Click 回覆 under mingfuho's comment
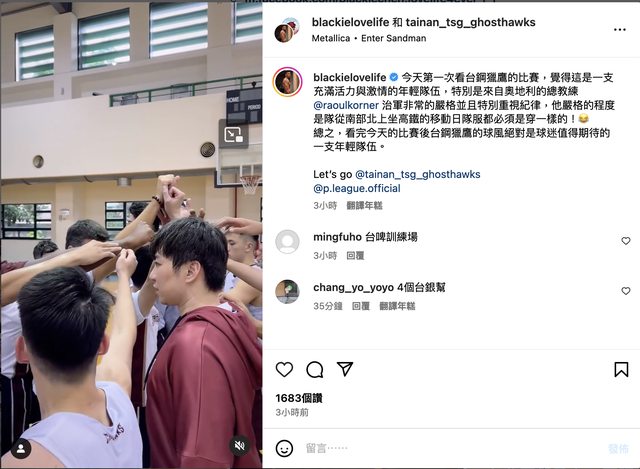 tap(355, 256)
